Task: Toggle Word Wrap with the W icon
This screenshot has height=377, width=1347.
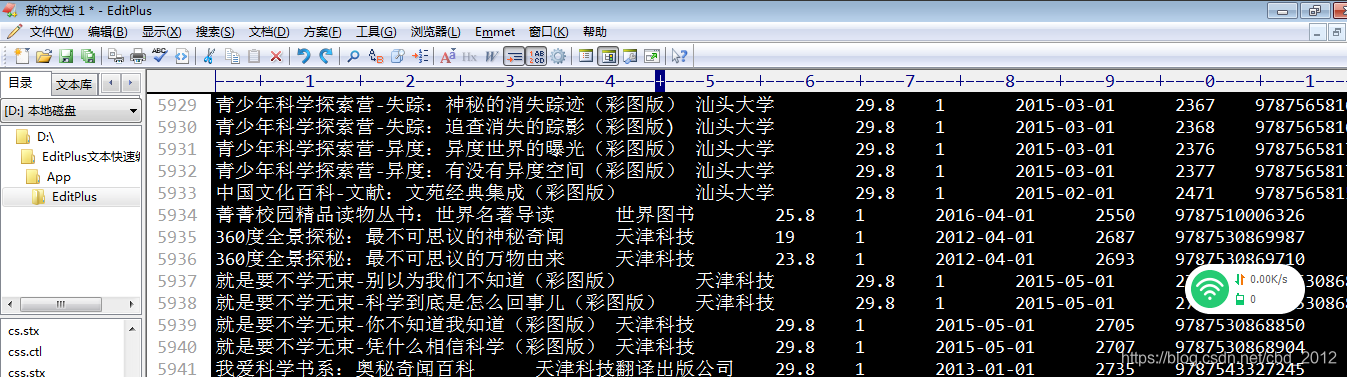Action: [491, 56]
